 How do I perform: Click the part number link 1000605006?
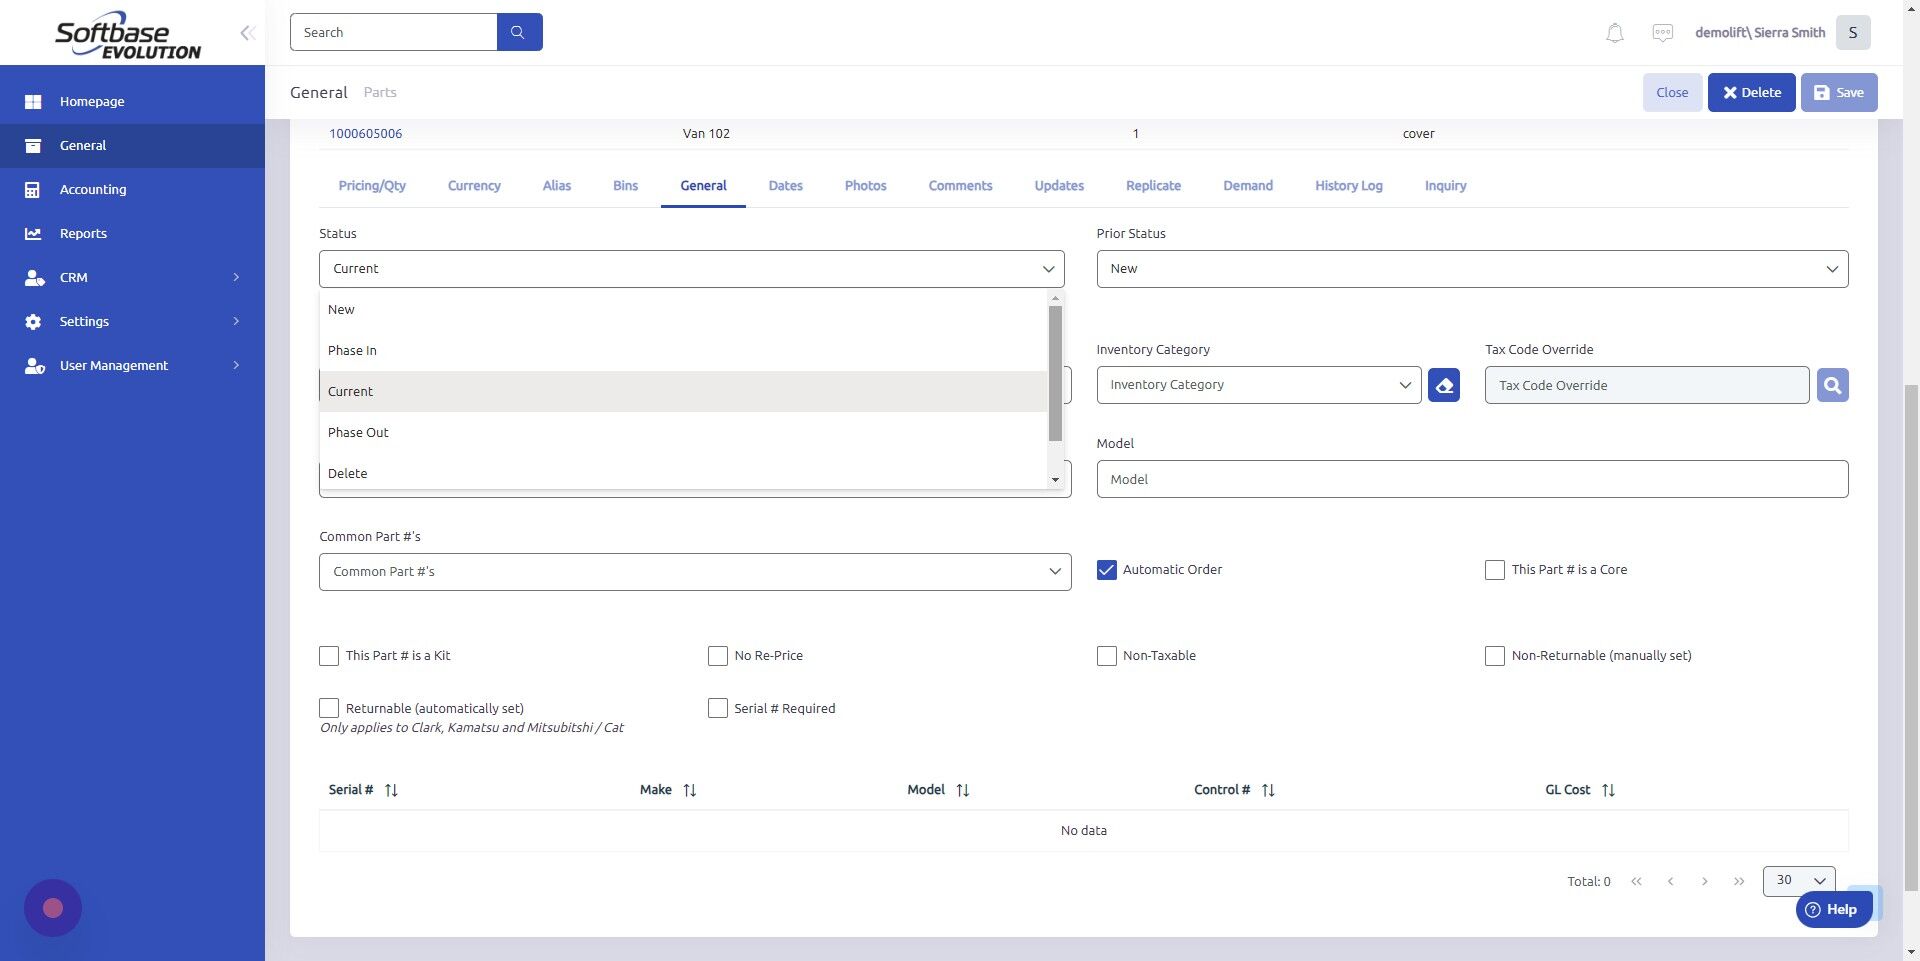coord(366,133)
